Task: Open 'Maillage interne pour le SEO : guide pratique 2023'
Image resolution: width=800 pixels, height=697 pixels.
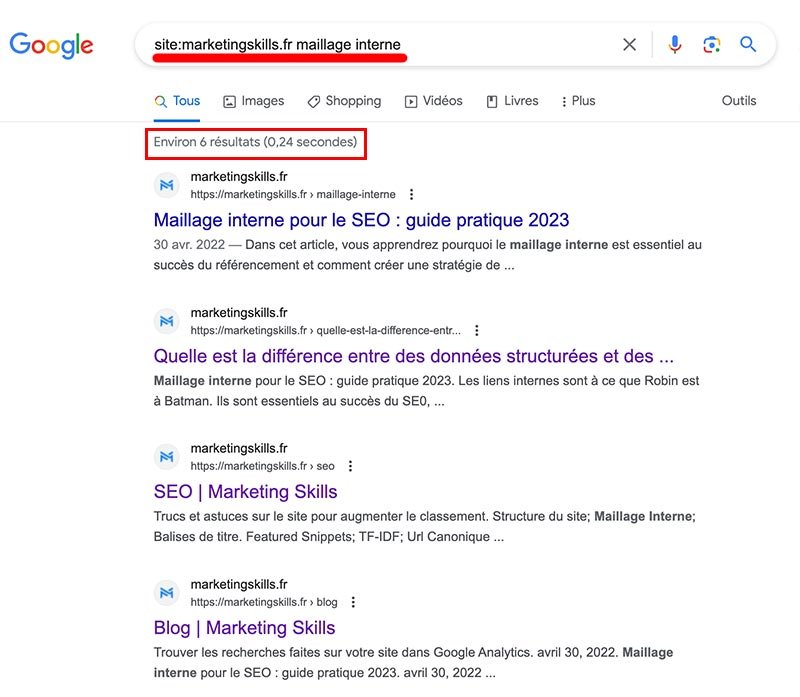Action: (361, 220)
